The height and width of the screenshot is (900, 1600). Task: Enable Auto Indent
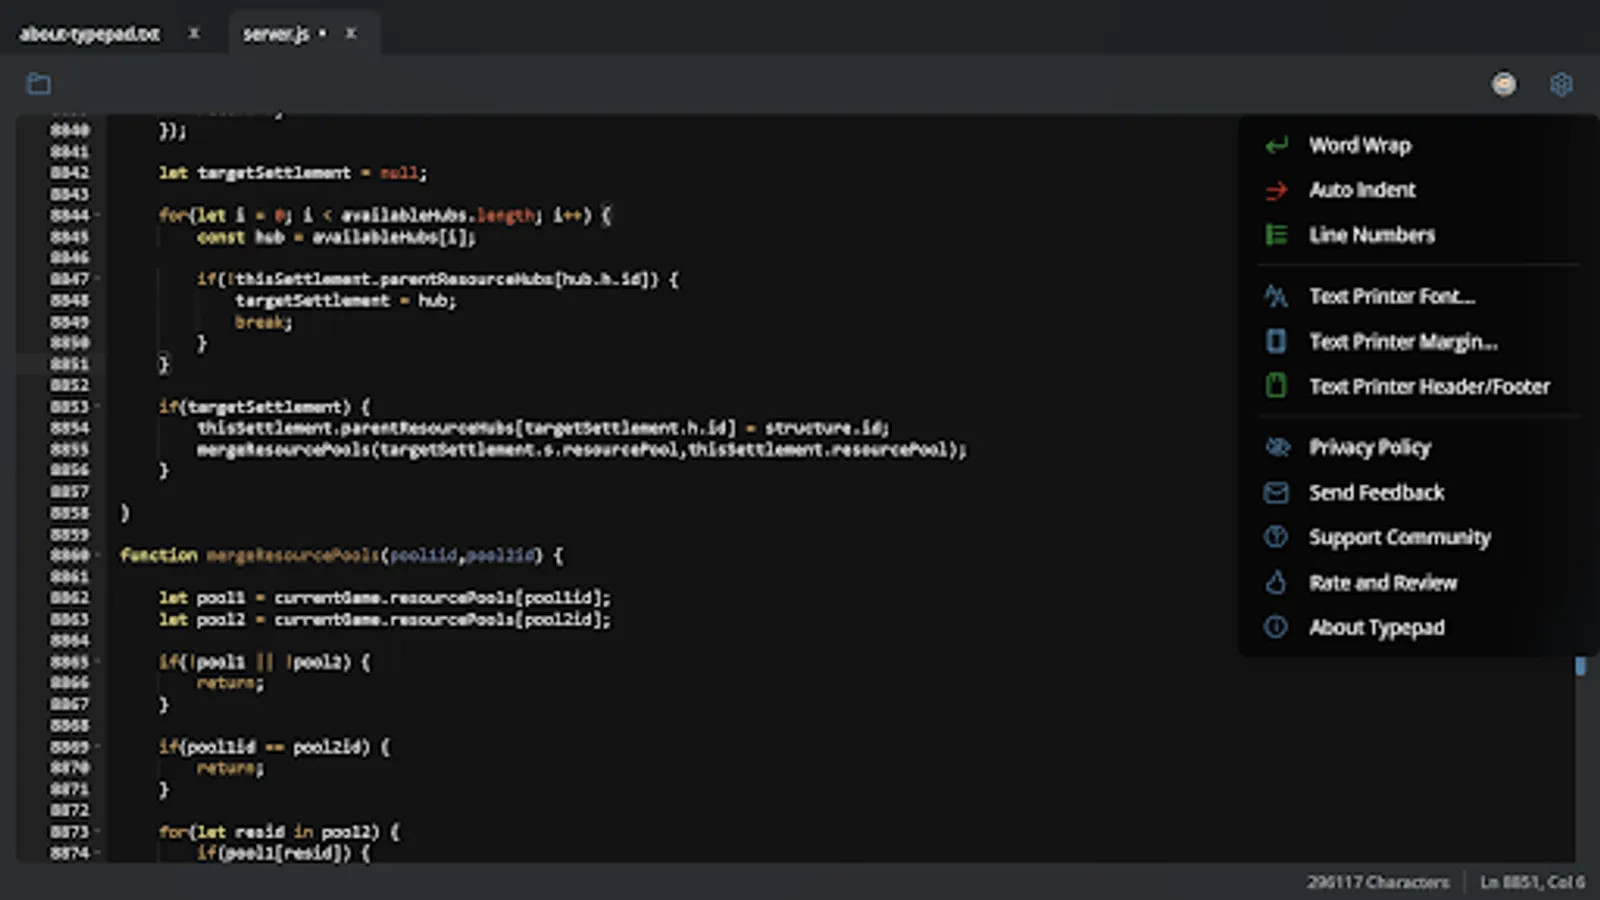1361,190
